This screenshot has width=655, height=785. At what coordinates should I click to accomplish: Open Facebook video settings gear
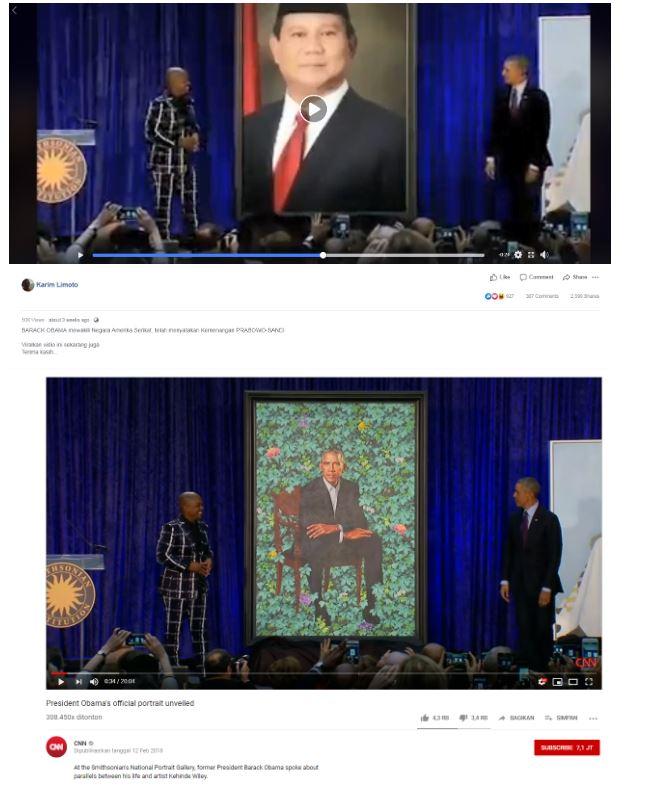point(518,255)
